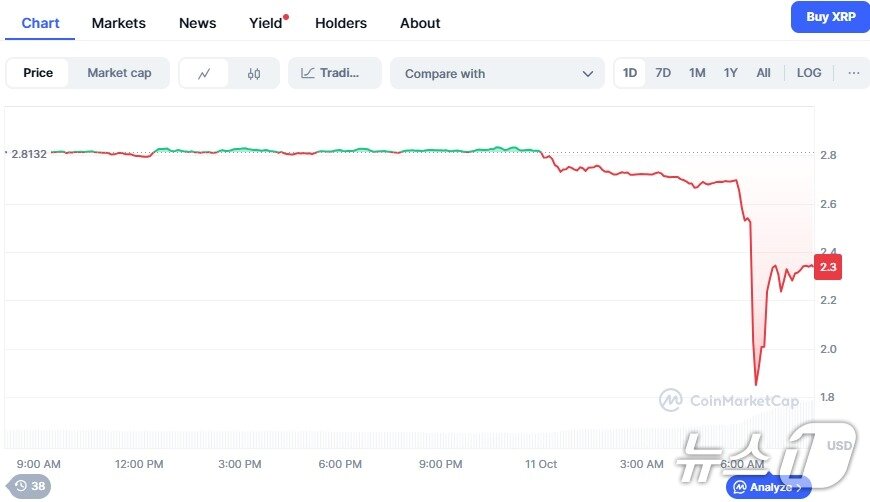Click the history clock badge showing 38

pyautogui.click(x=30, y=486)
